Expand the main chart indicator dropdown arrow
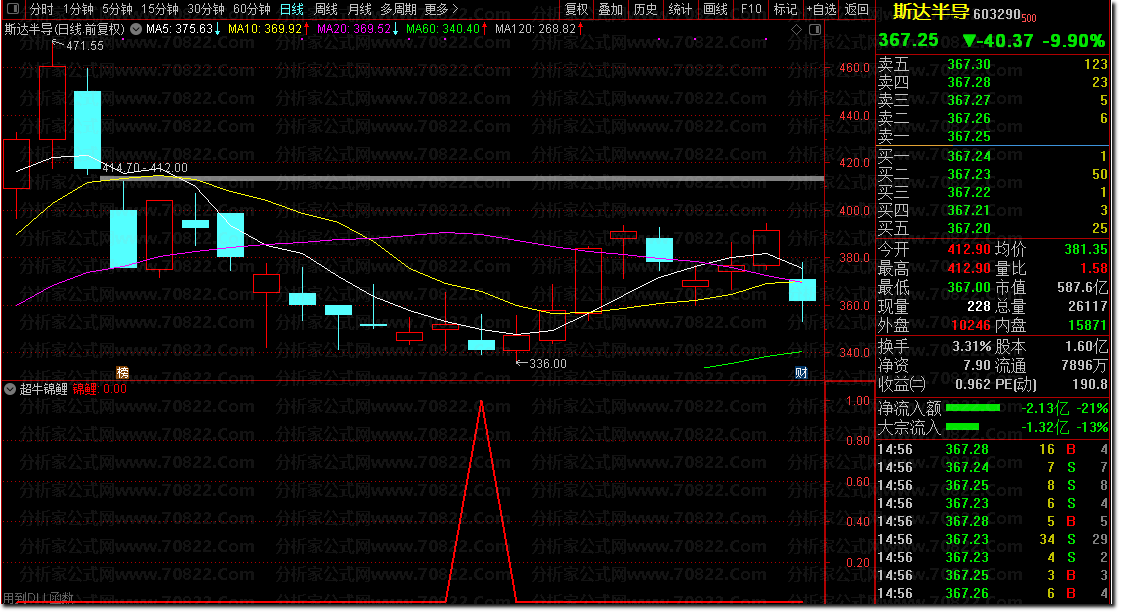Image resolution: width=1121 pixels, height=612 pixels. pyautogui.click(x=137, y=29)
